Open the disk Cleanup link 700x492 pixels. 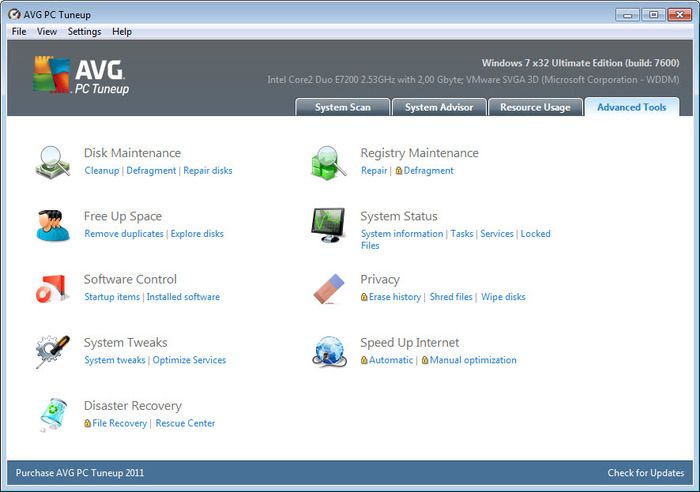click(x=102, y=171)
